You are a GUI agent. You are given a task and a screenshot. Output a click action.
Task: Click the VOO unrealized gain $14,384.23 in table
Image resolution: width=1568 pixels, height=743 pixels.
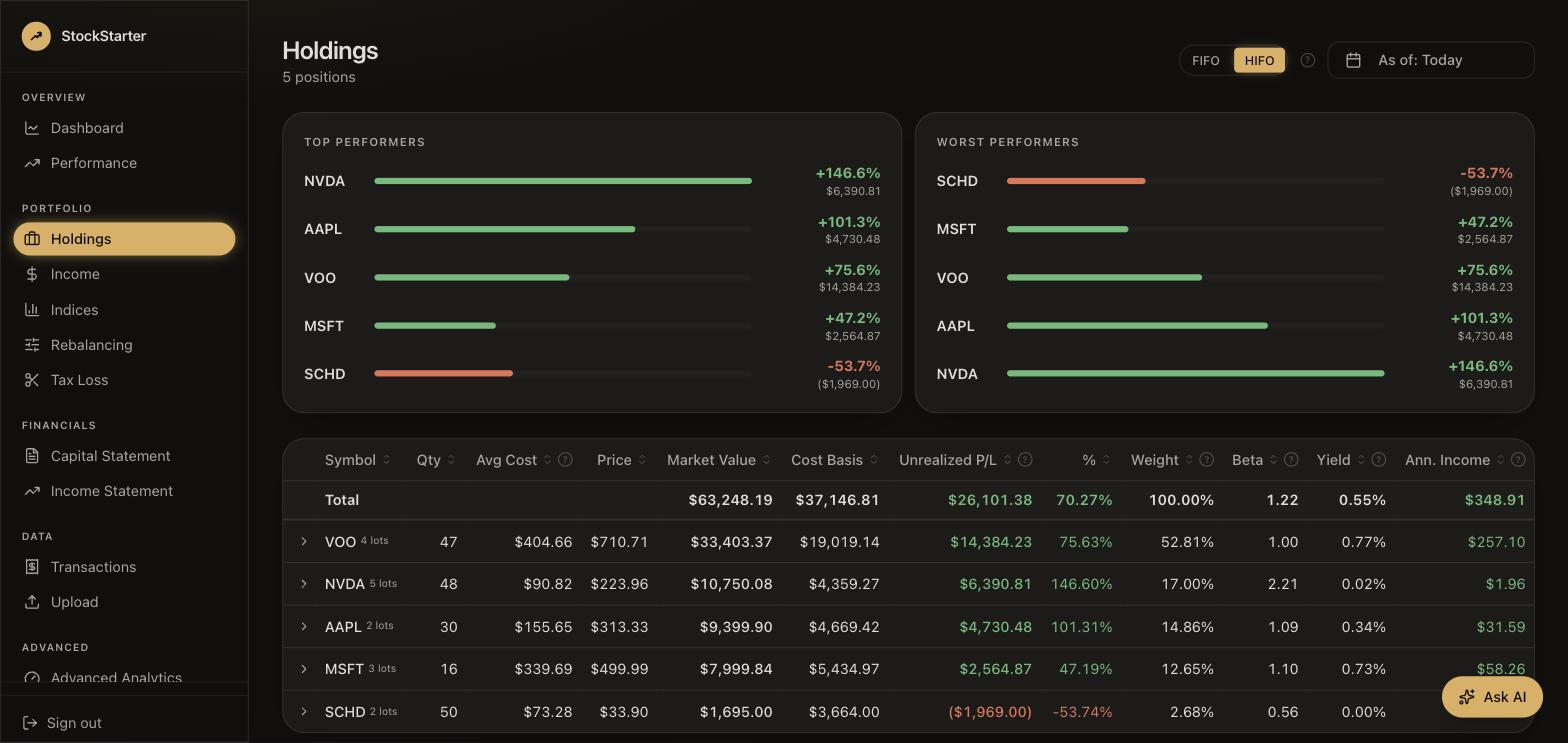point(990,542)
